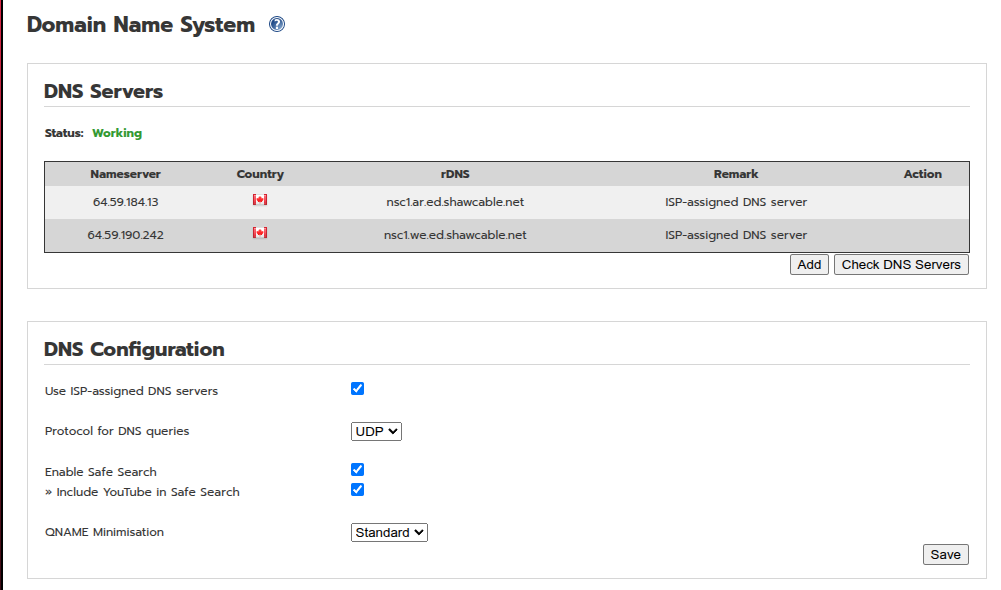Click the Protocol for DNS queries label
The image size is (1001, 590).
[x=117, y=431]
